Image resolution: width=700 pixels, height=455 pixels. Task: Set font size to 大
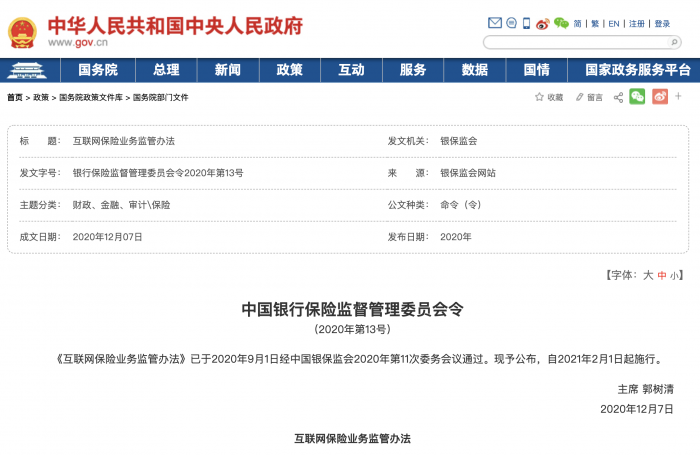pos(648,276)
